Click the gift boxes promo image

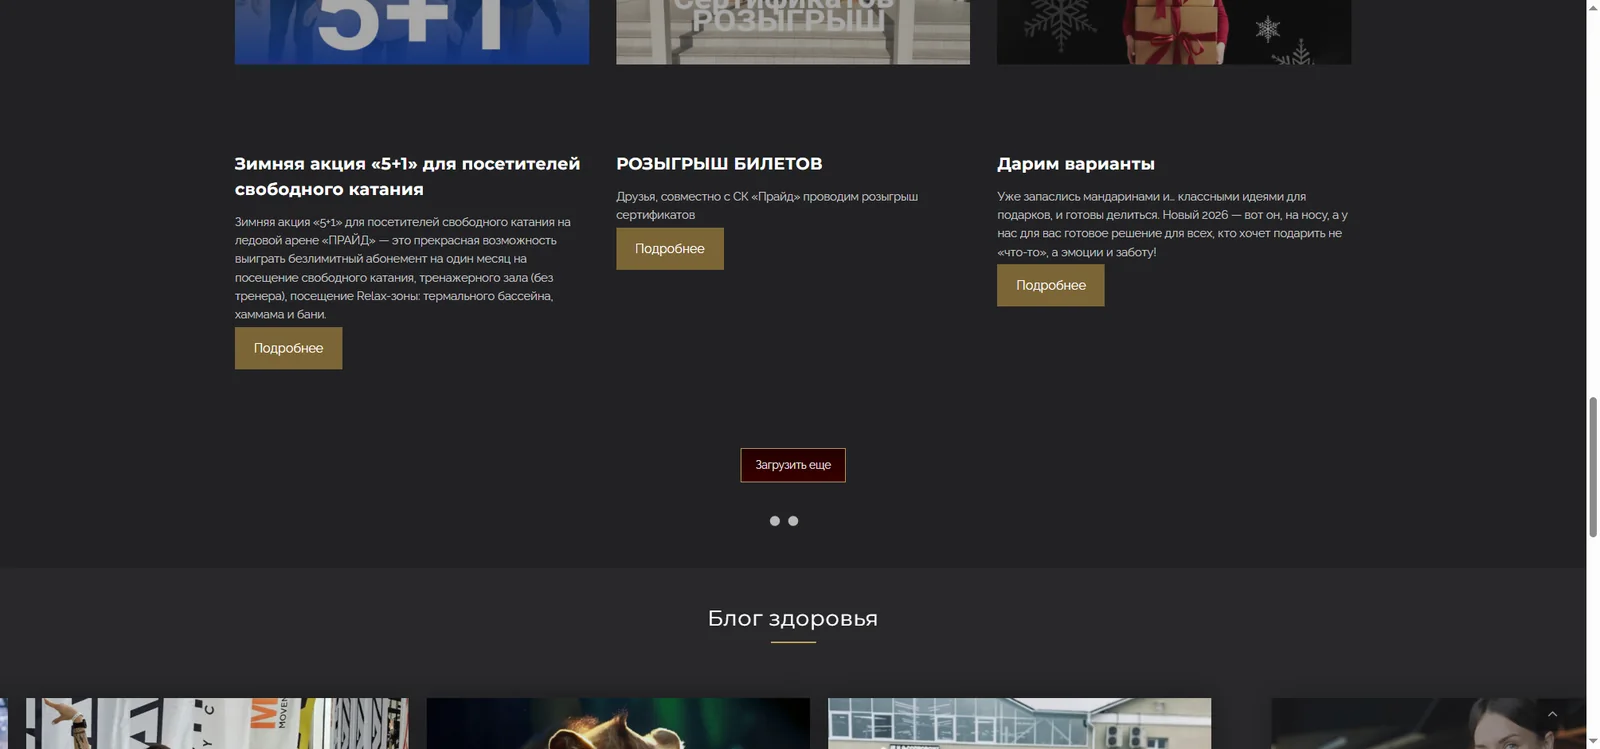click(x=1174, y=32)
